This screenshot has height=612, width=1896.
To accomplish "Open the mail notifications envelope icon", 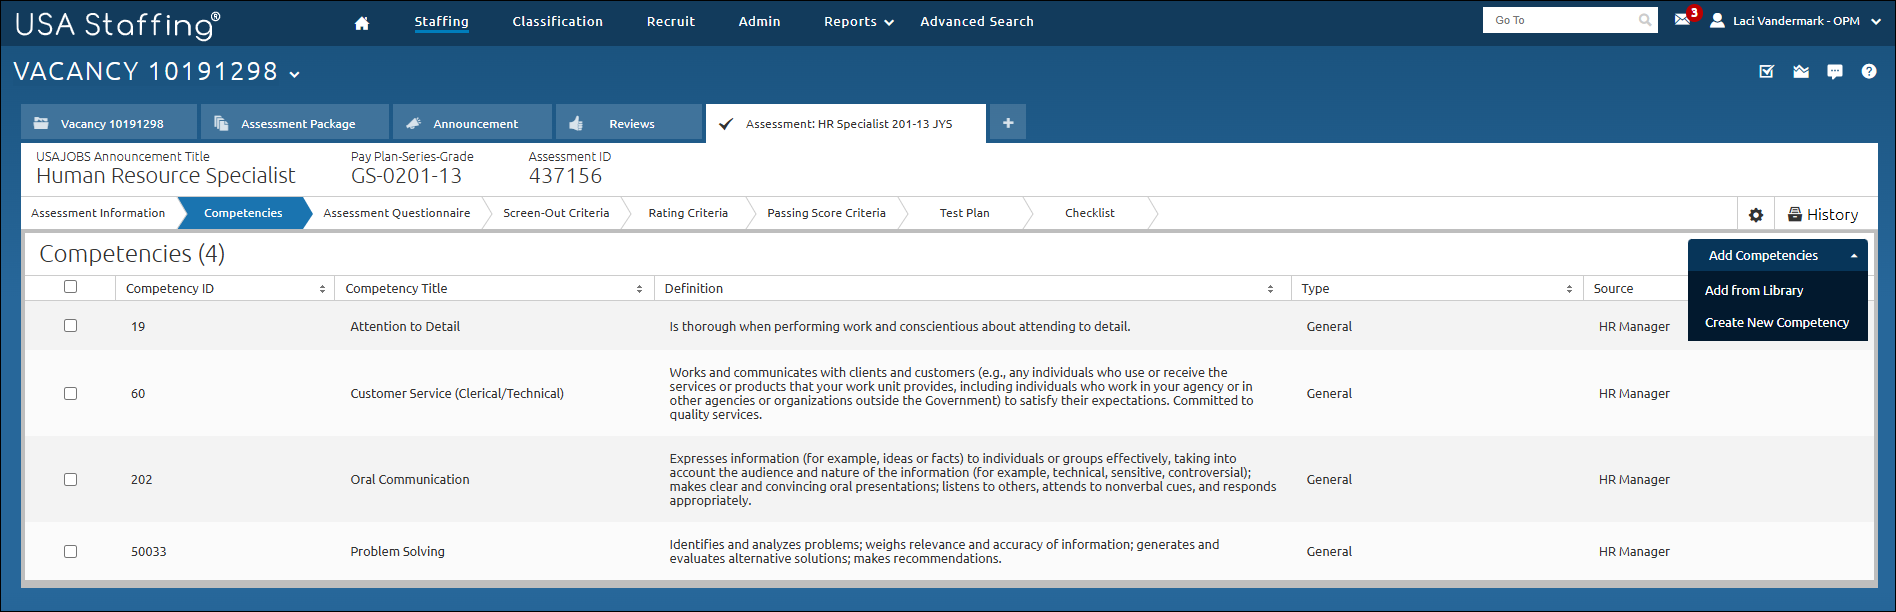I will click(x=1682, y=20).
